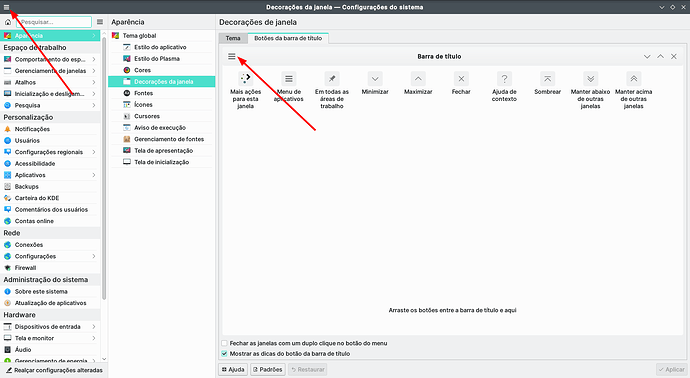Select the 'Ajuda de contexto' question icon
The width and height of the screenshot is (690, 378).
click(504, 79)
